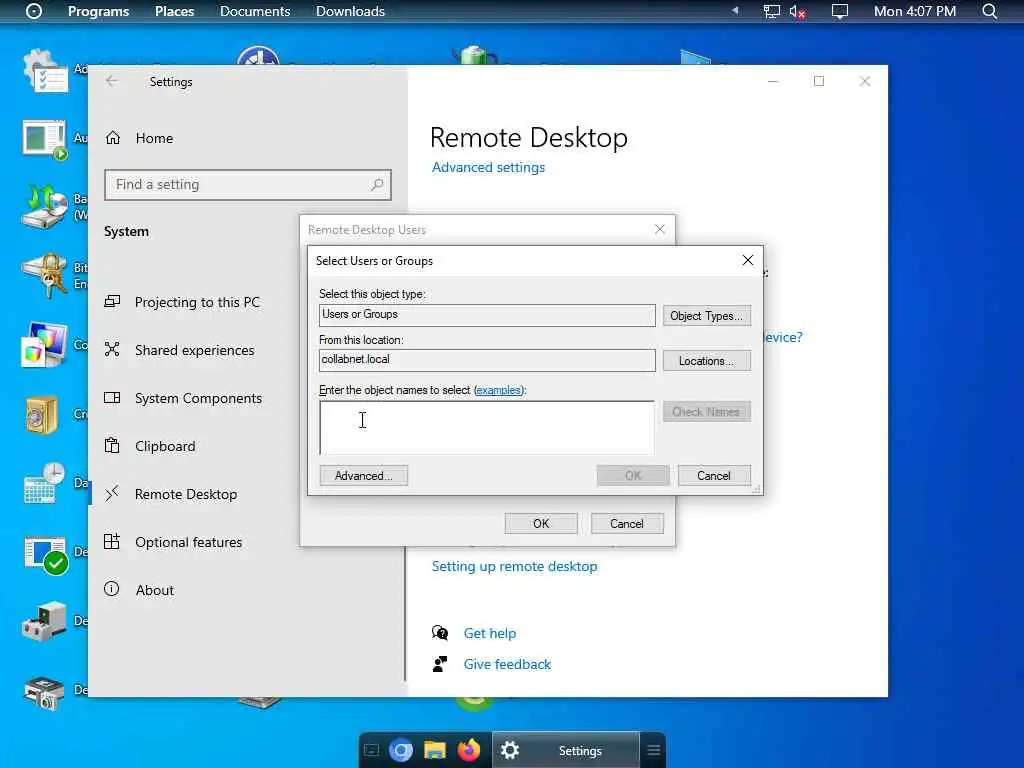The height and width of the screenshot is (768, 1024).
Task: Click Advanced in Select Users dialog
Action: (x=364, y=475)
